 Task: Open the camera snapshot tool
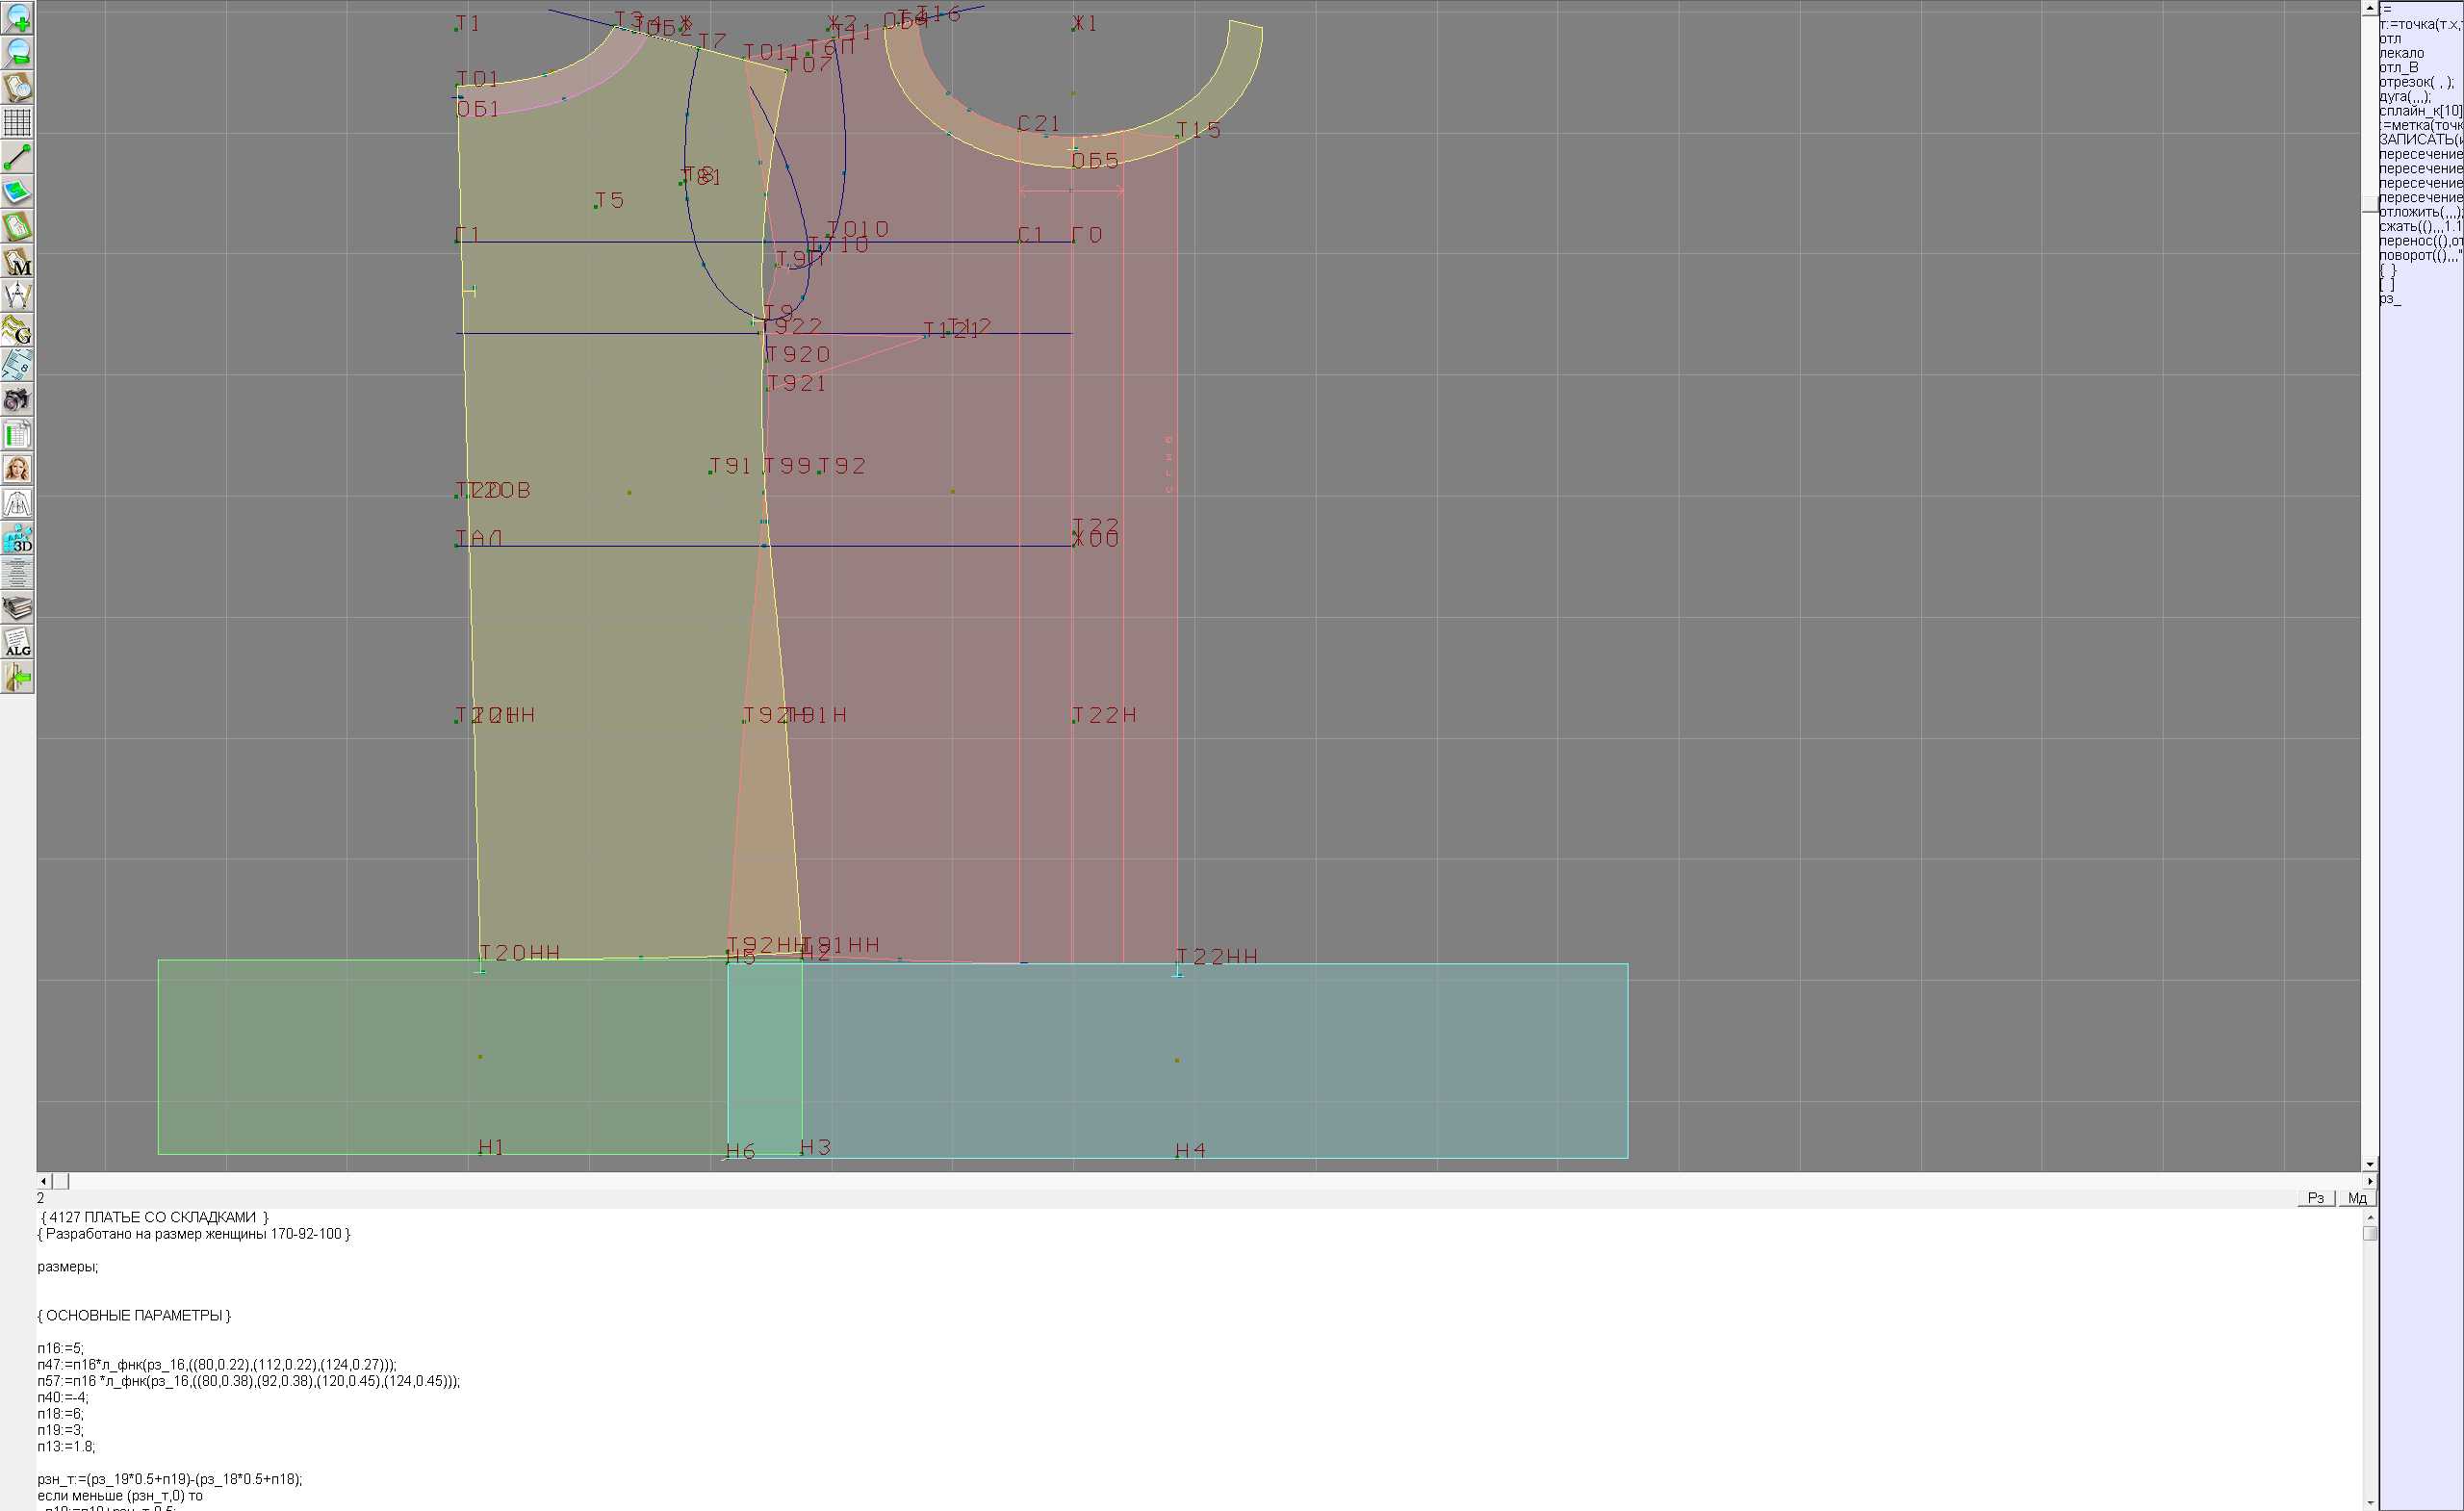[17, 400]
